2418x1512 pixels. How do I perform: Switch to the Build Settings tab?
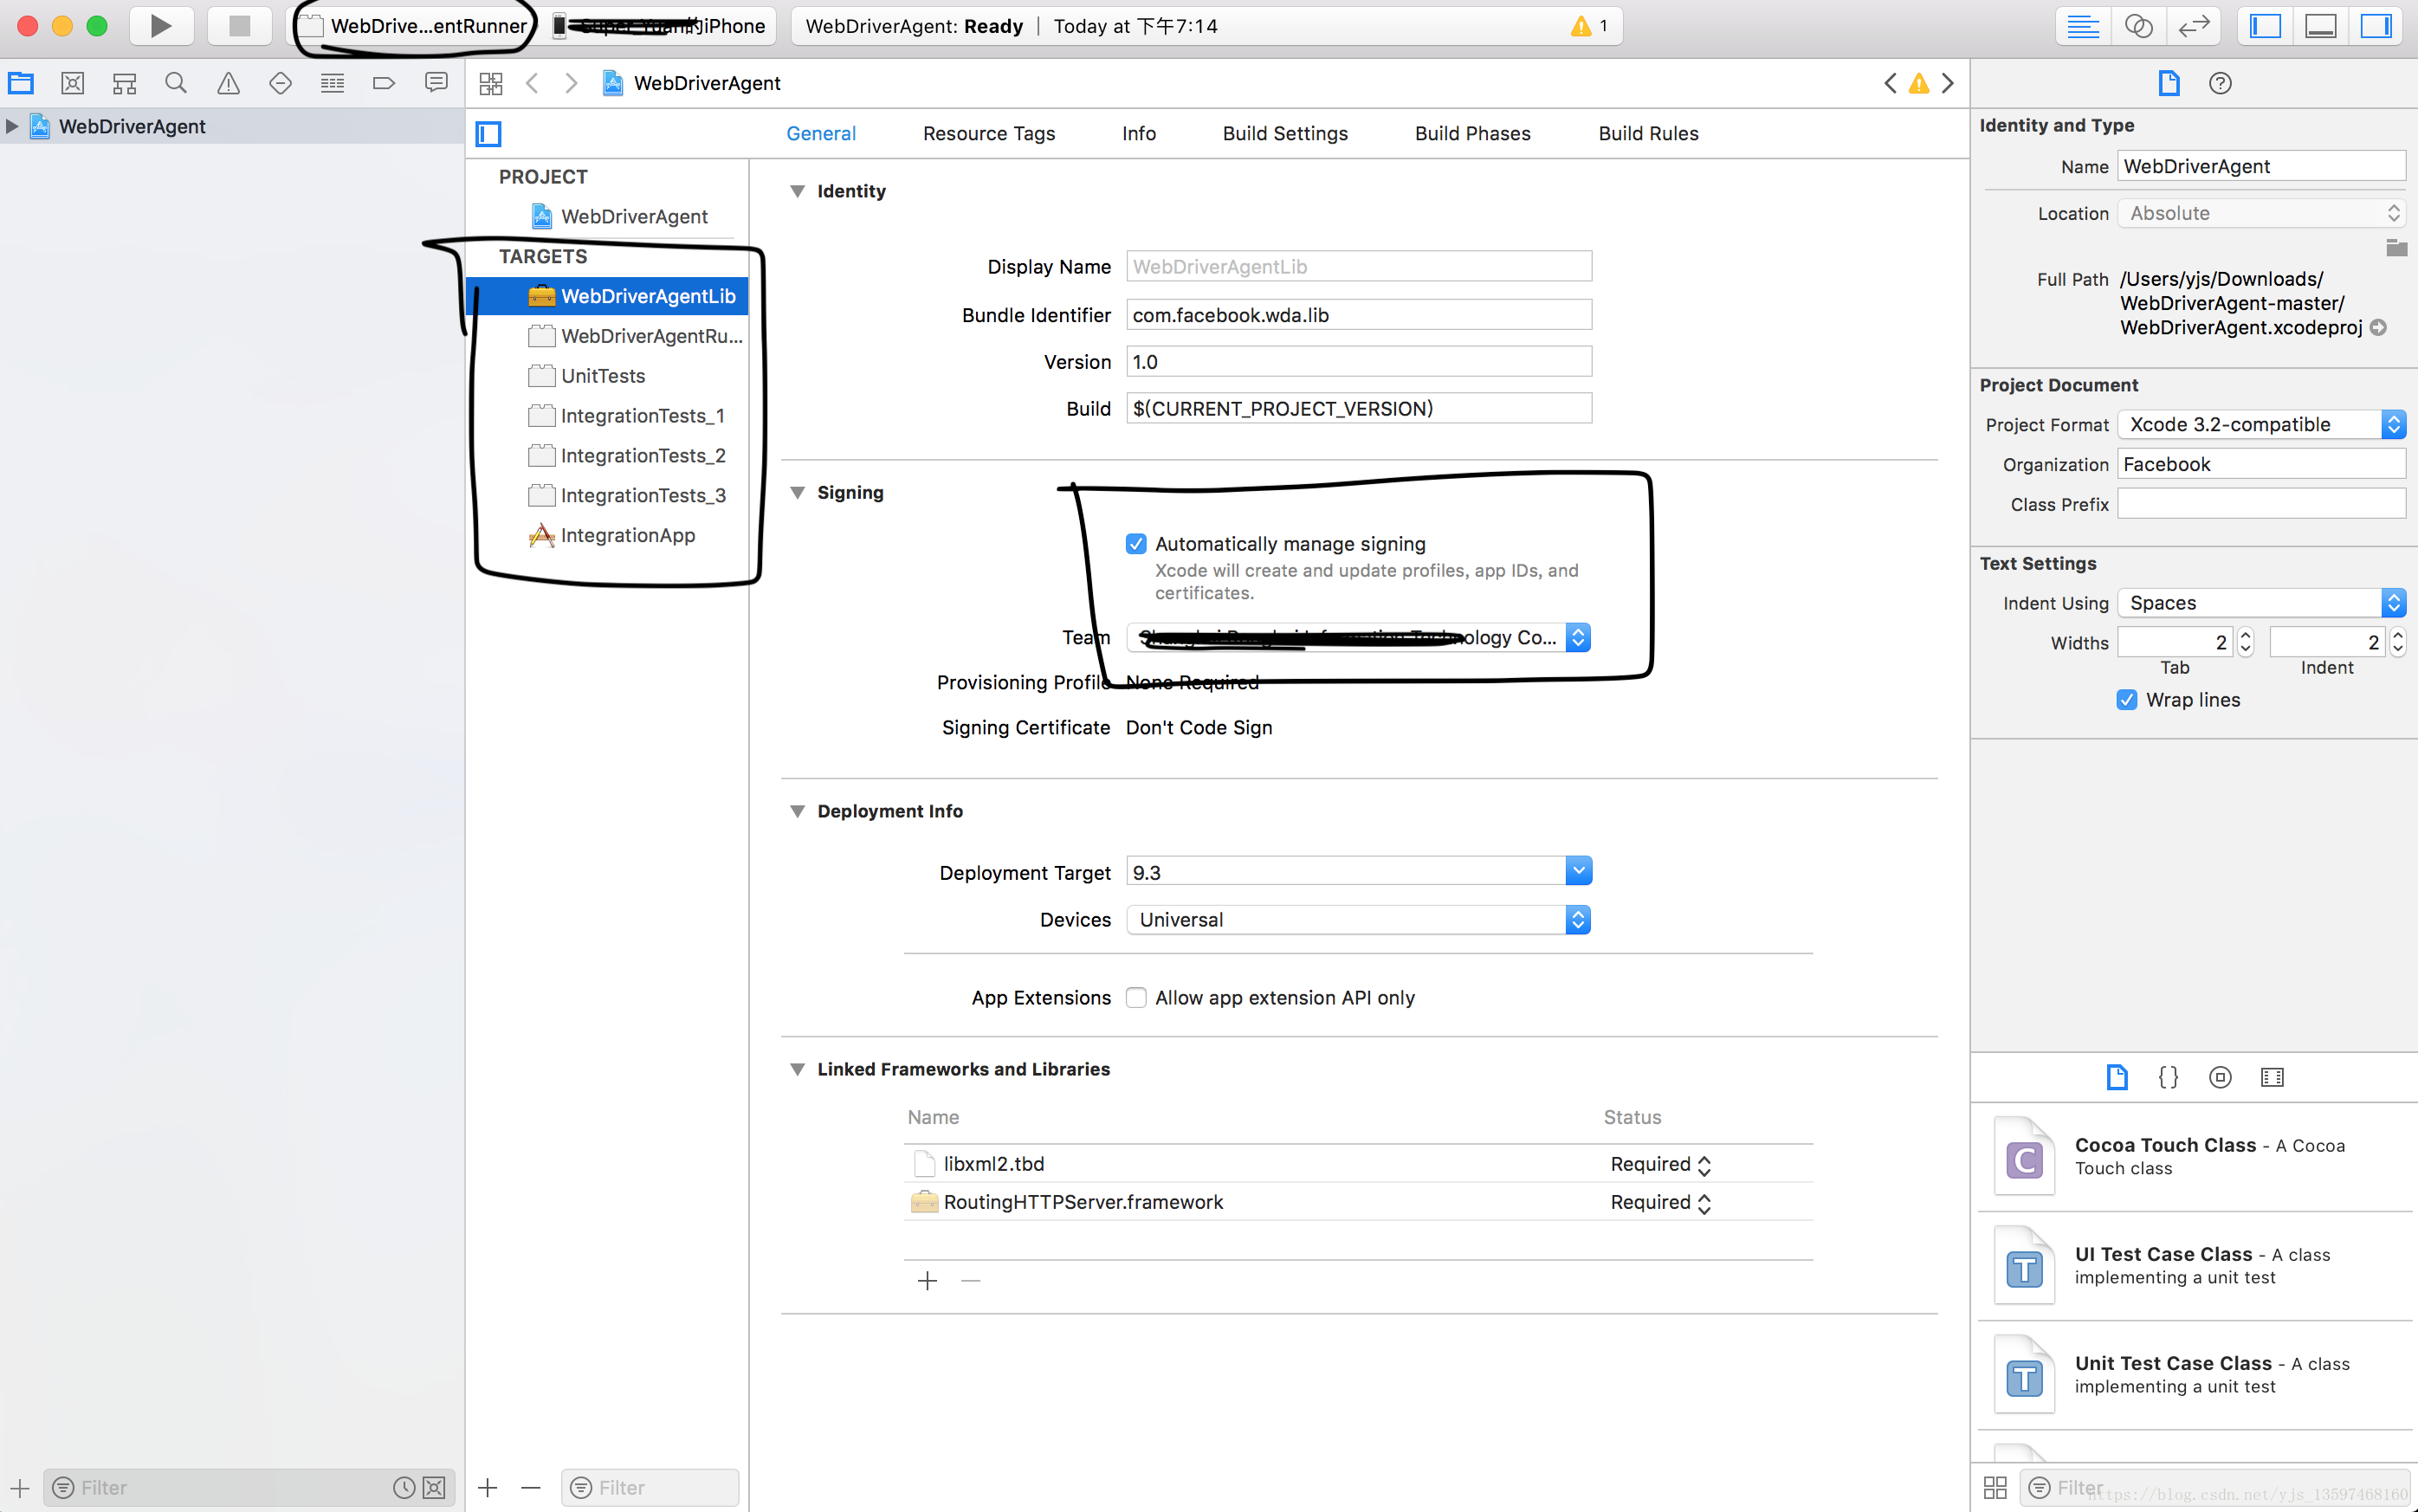1285,133
